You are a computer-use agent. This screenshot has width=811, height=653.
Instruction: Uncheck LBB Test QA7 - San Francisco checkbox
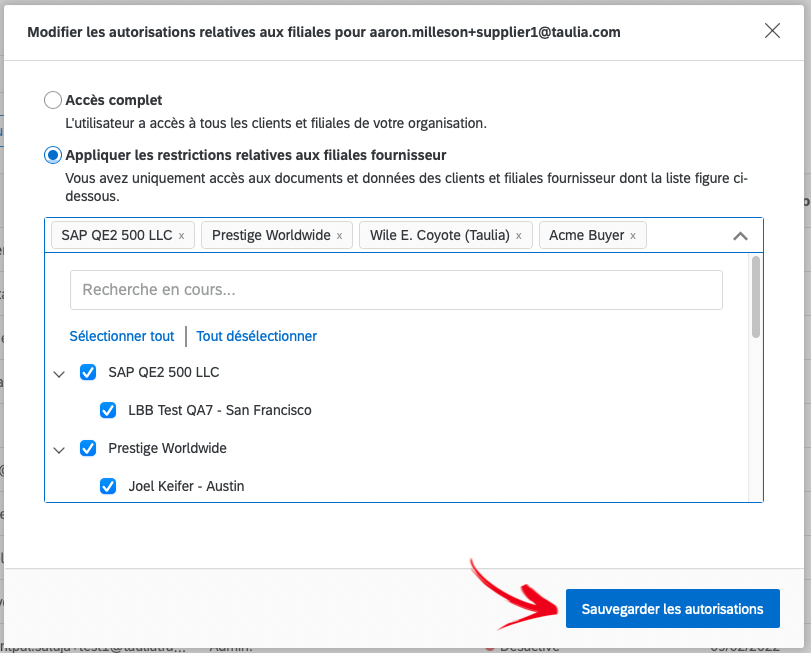coord(108,410)
